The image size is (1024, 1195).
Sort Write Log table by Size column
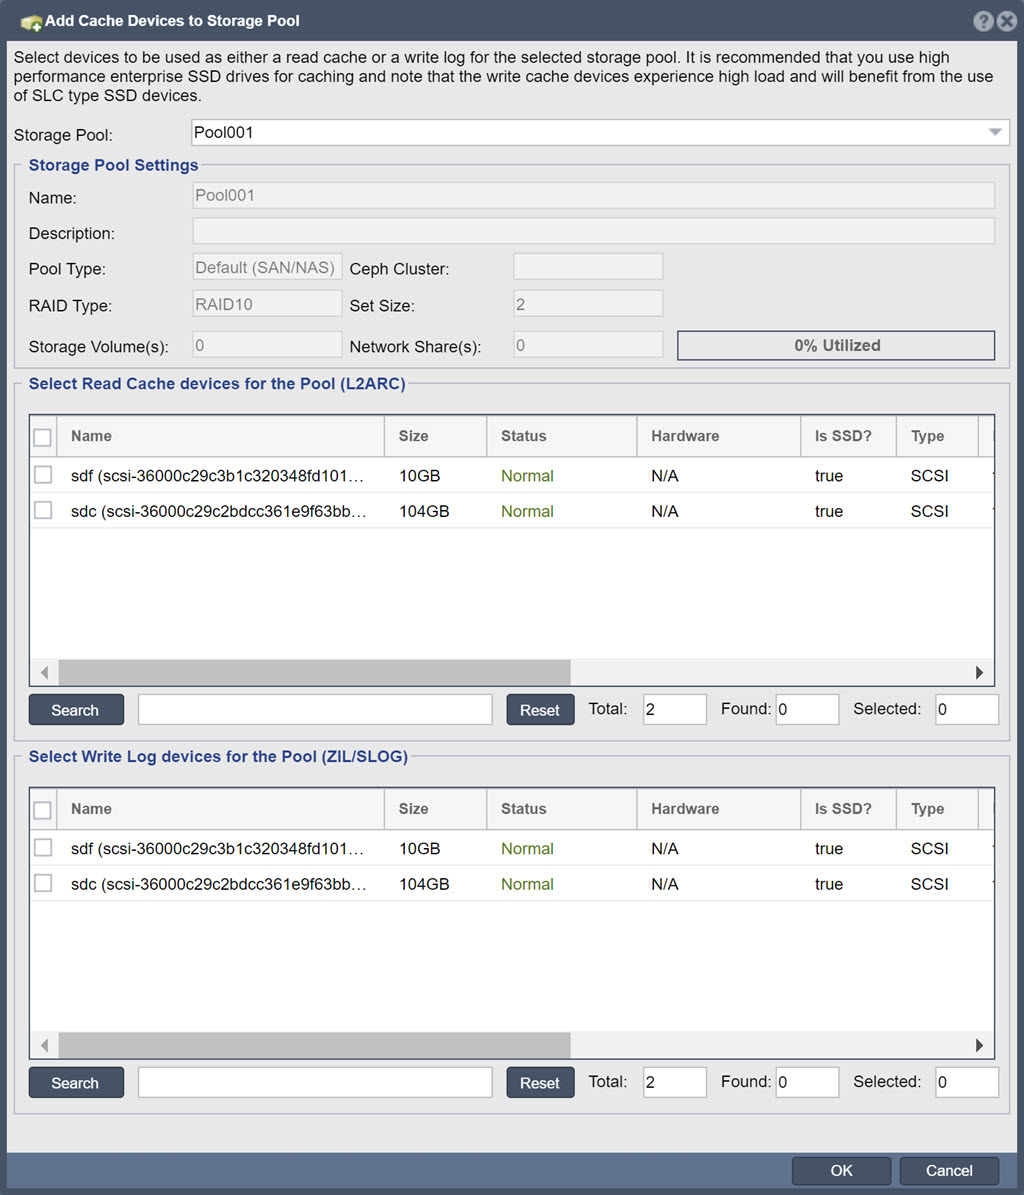pyautogui.click(x=436, y=809)
